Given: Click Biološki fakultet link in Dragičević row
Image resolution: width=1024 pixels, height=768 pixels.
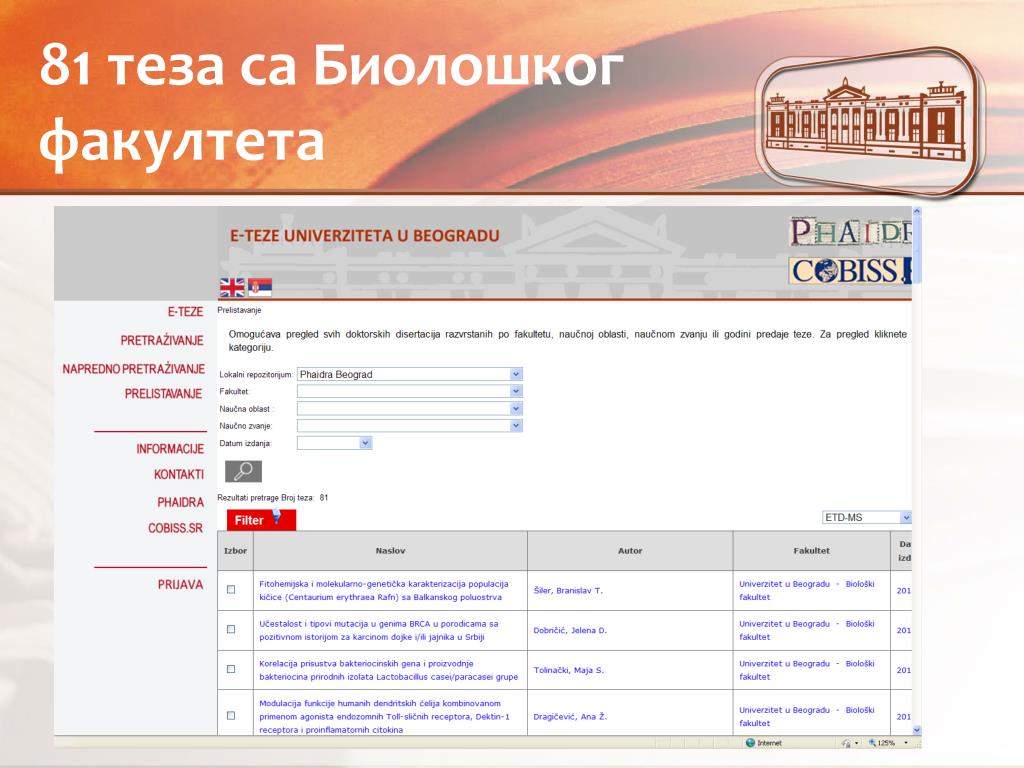Looking at the screenshot, I should 807,716.
